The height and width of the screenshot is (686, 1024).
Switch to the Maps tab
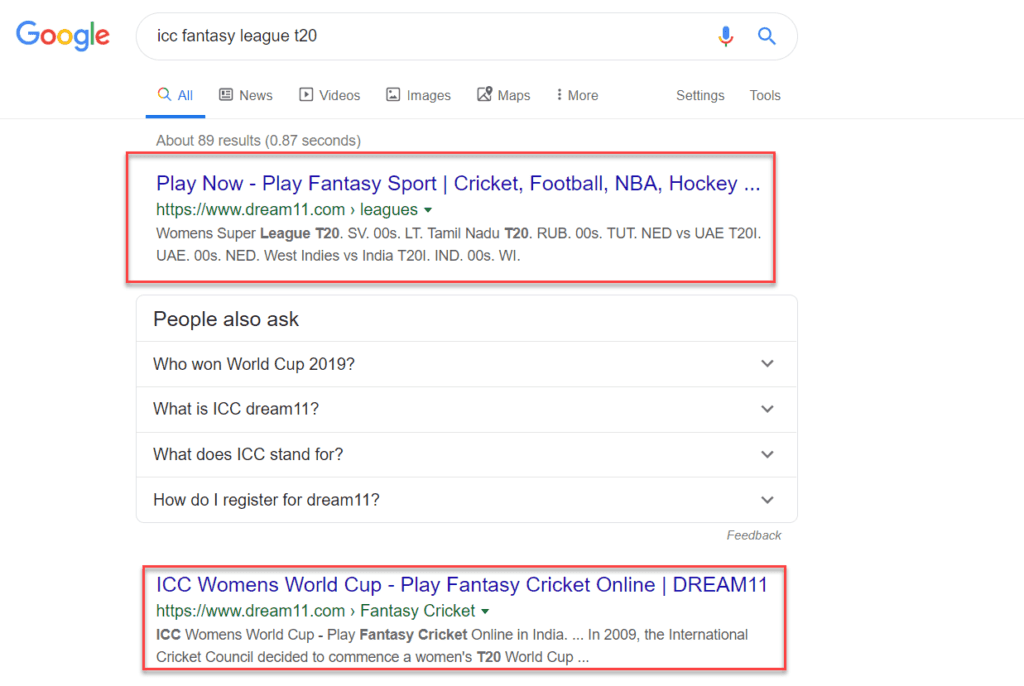click(x=504, y=95)
